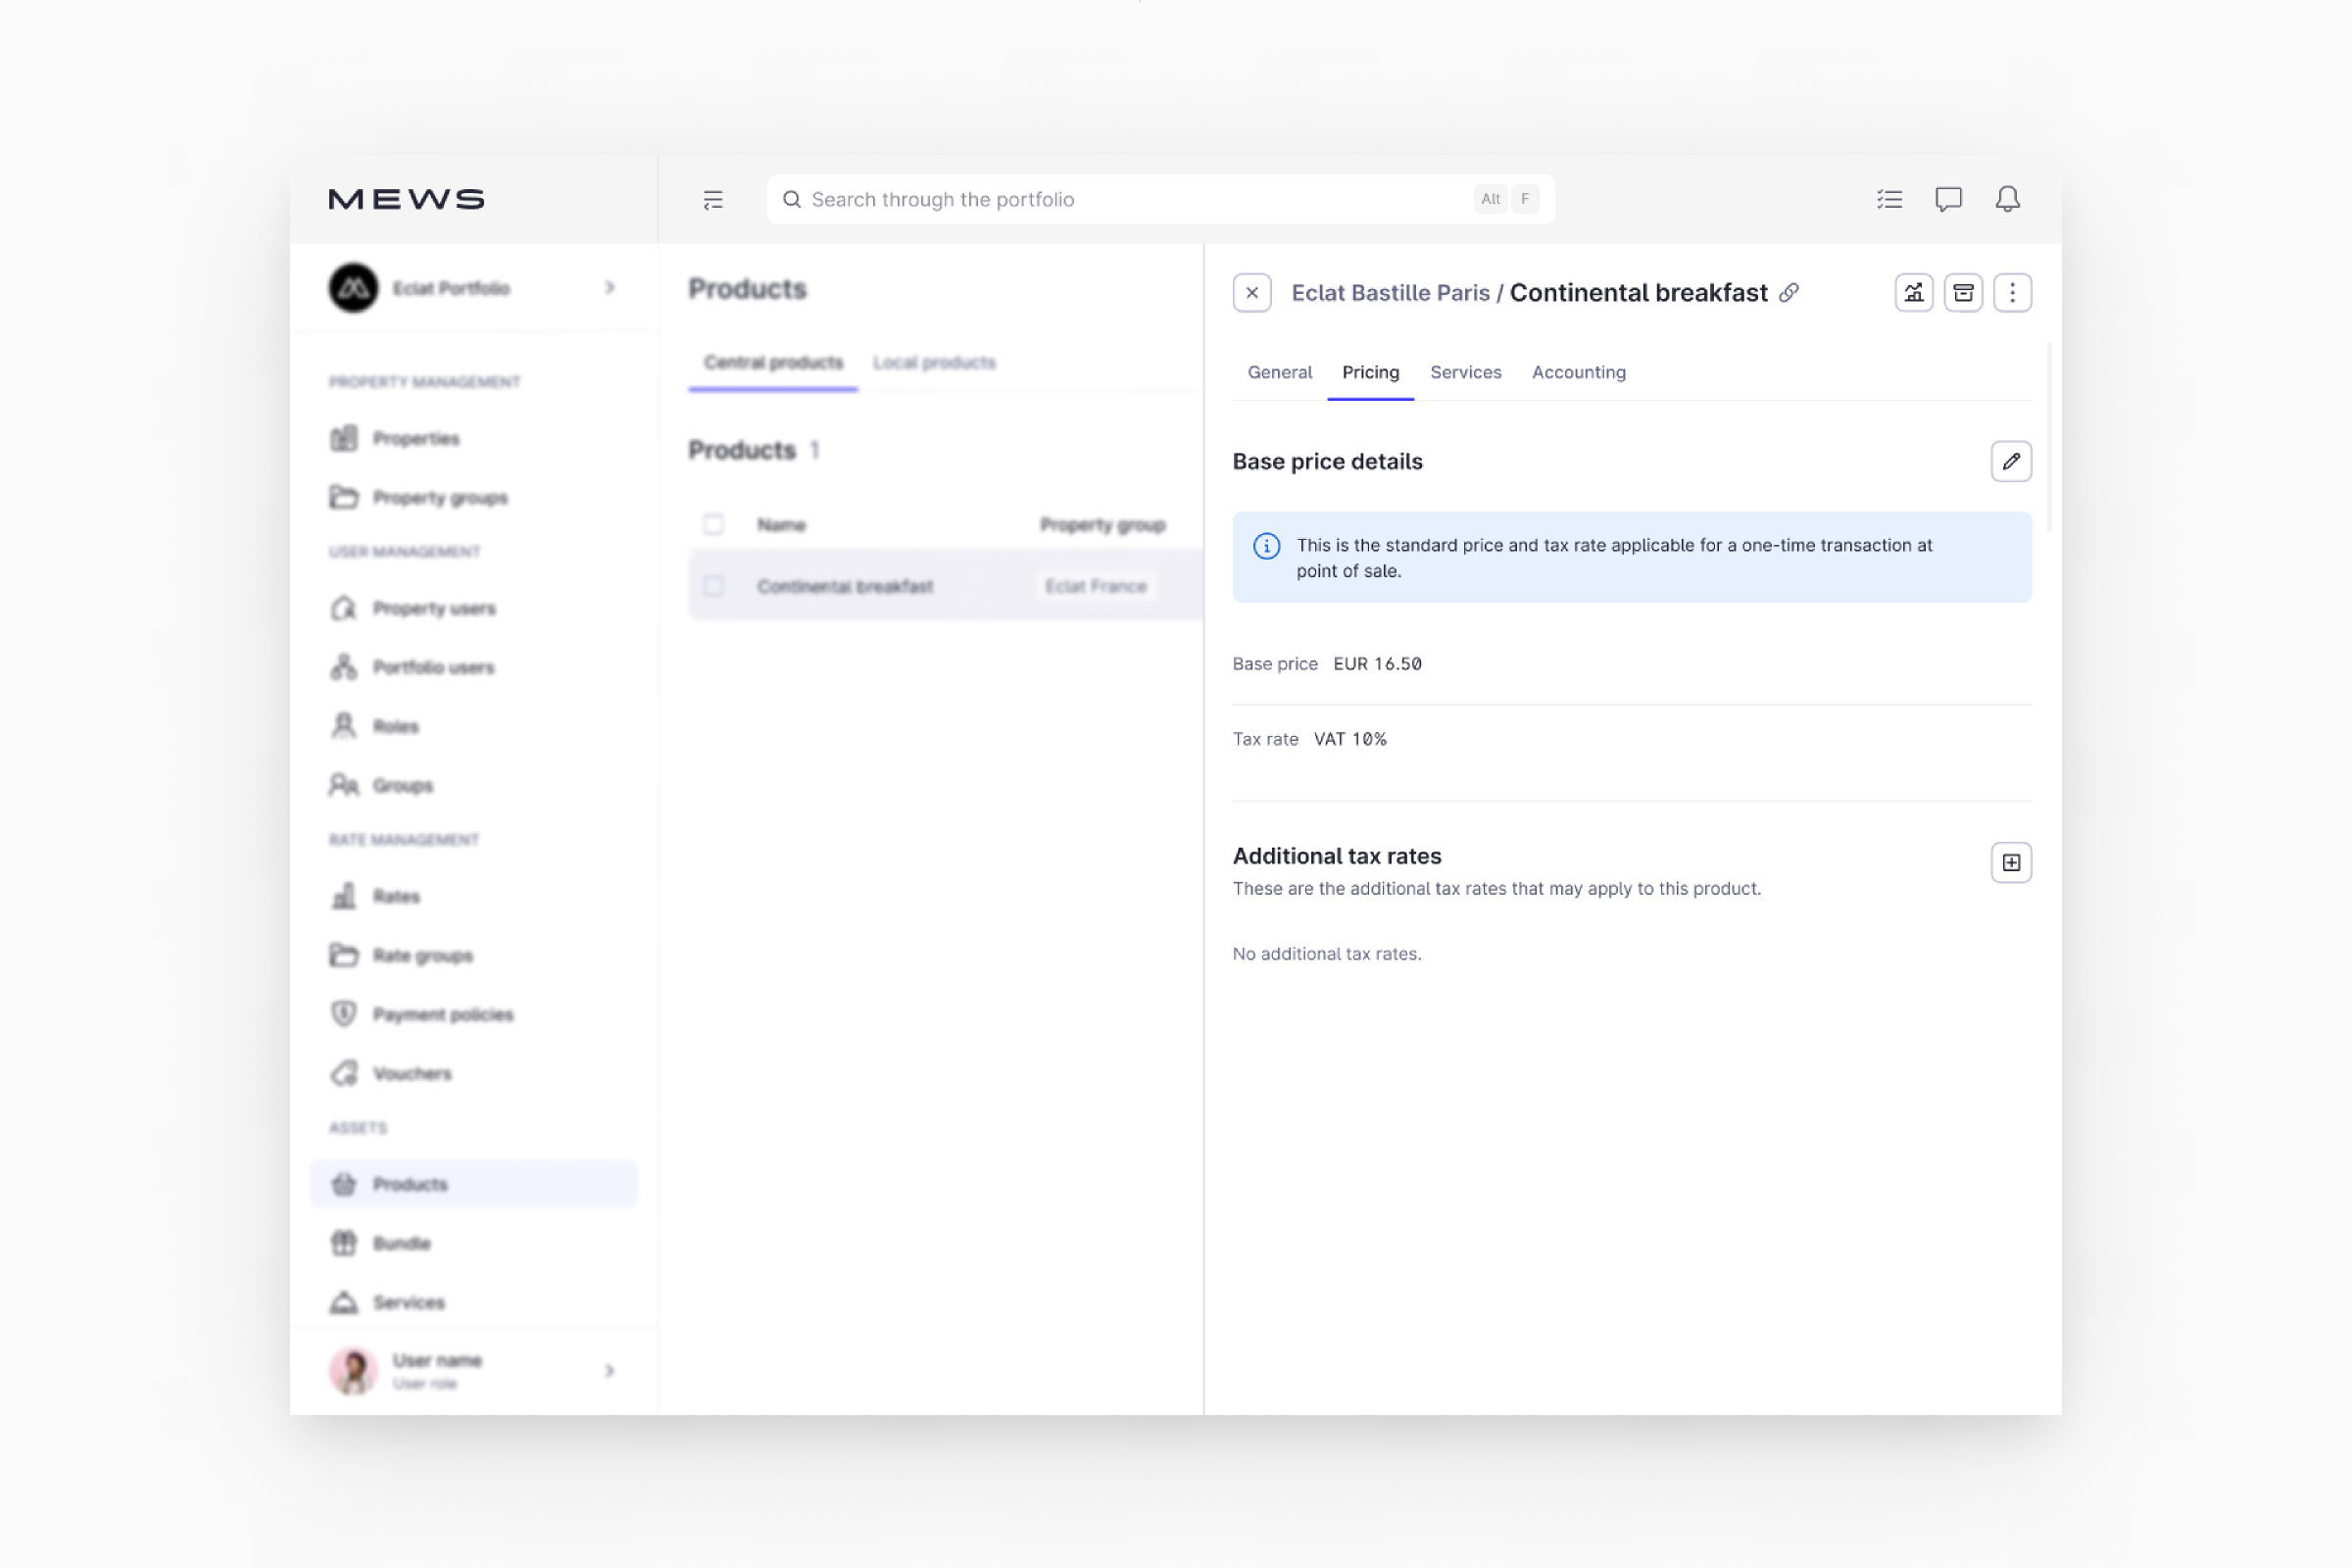Tick the Continental breakfast row checkbox
This screenshot has height=1568, width=2352.
[x=713, y=586]
